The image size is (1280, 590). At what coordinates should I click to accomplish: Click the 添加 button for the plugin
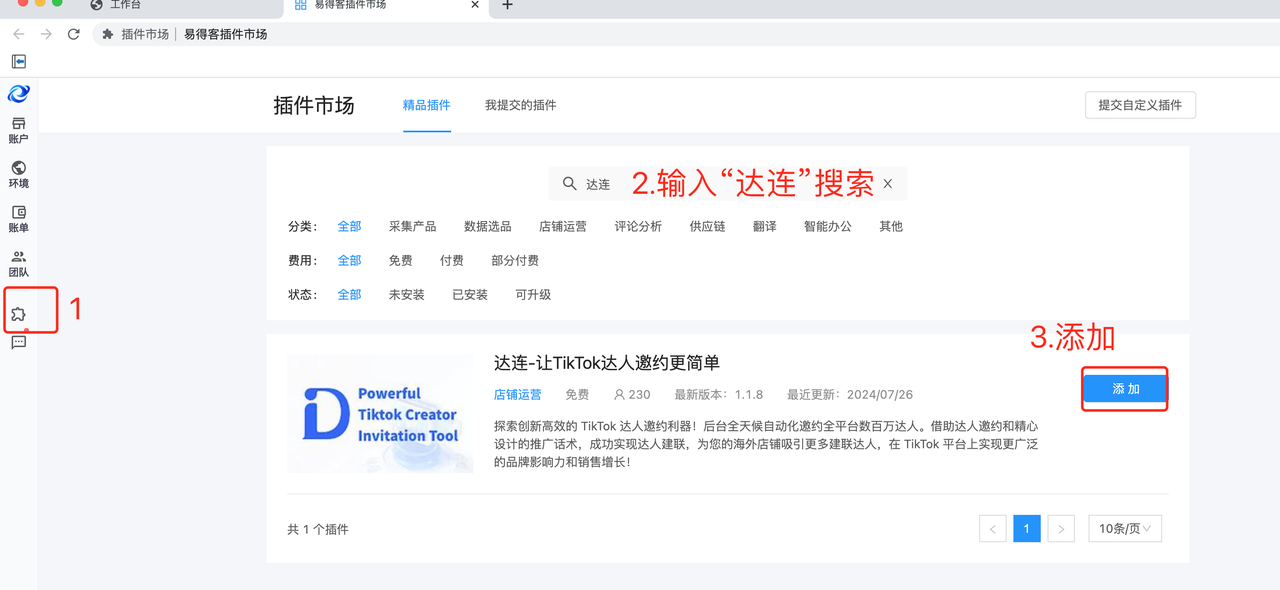[1125, 389]
